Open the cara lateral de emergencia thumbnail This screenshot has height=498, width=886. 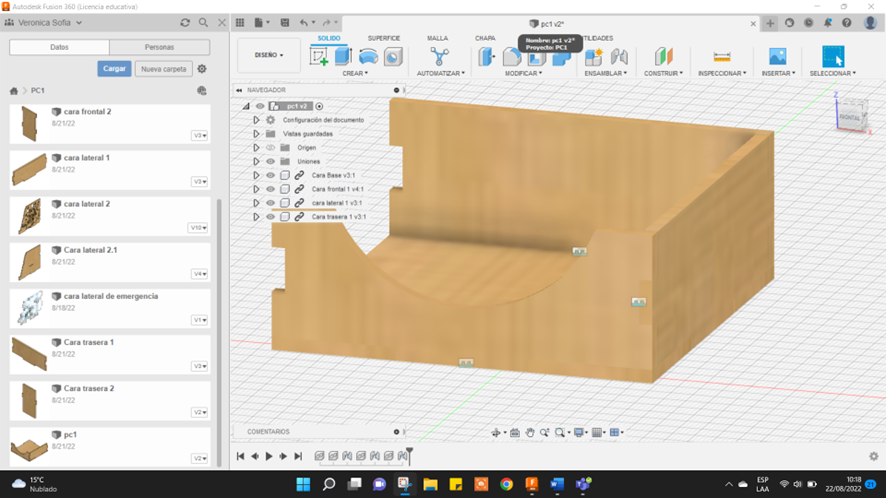tap(29, 308)
